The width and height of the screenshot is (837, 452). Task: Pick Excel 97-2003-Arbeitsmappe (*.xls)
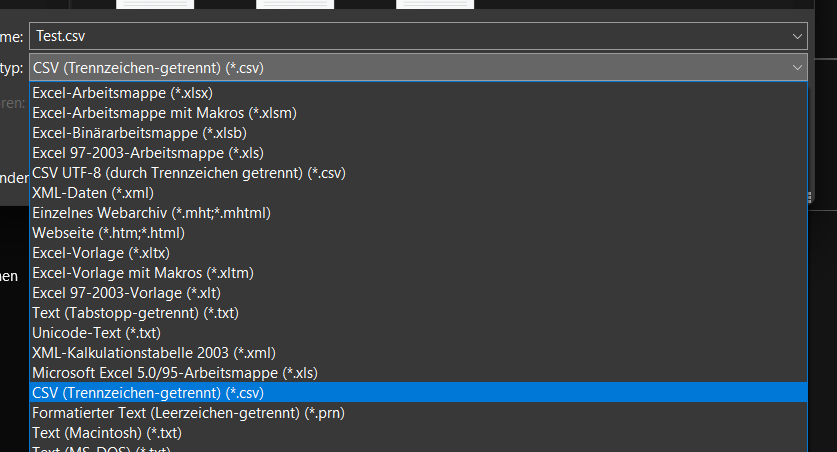(x=146, y=153)
